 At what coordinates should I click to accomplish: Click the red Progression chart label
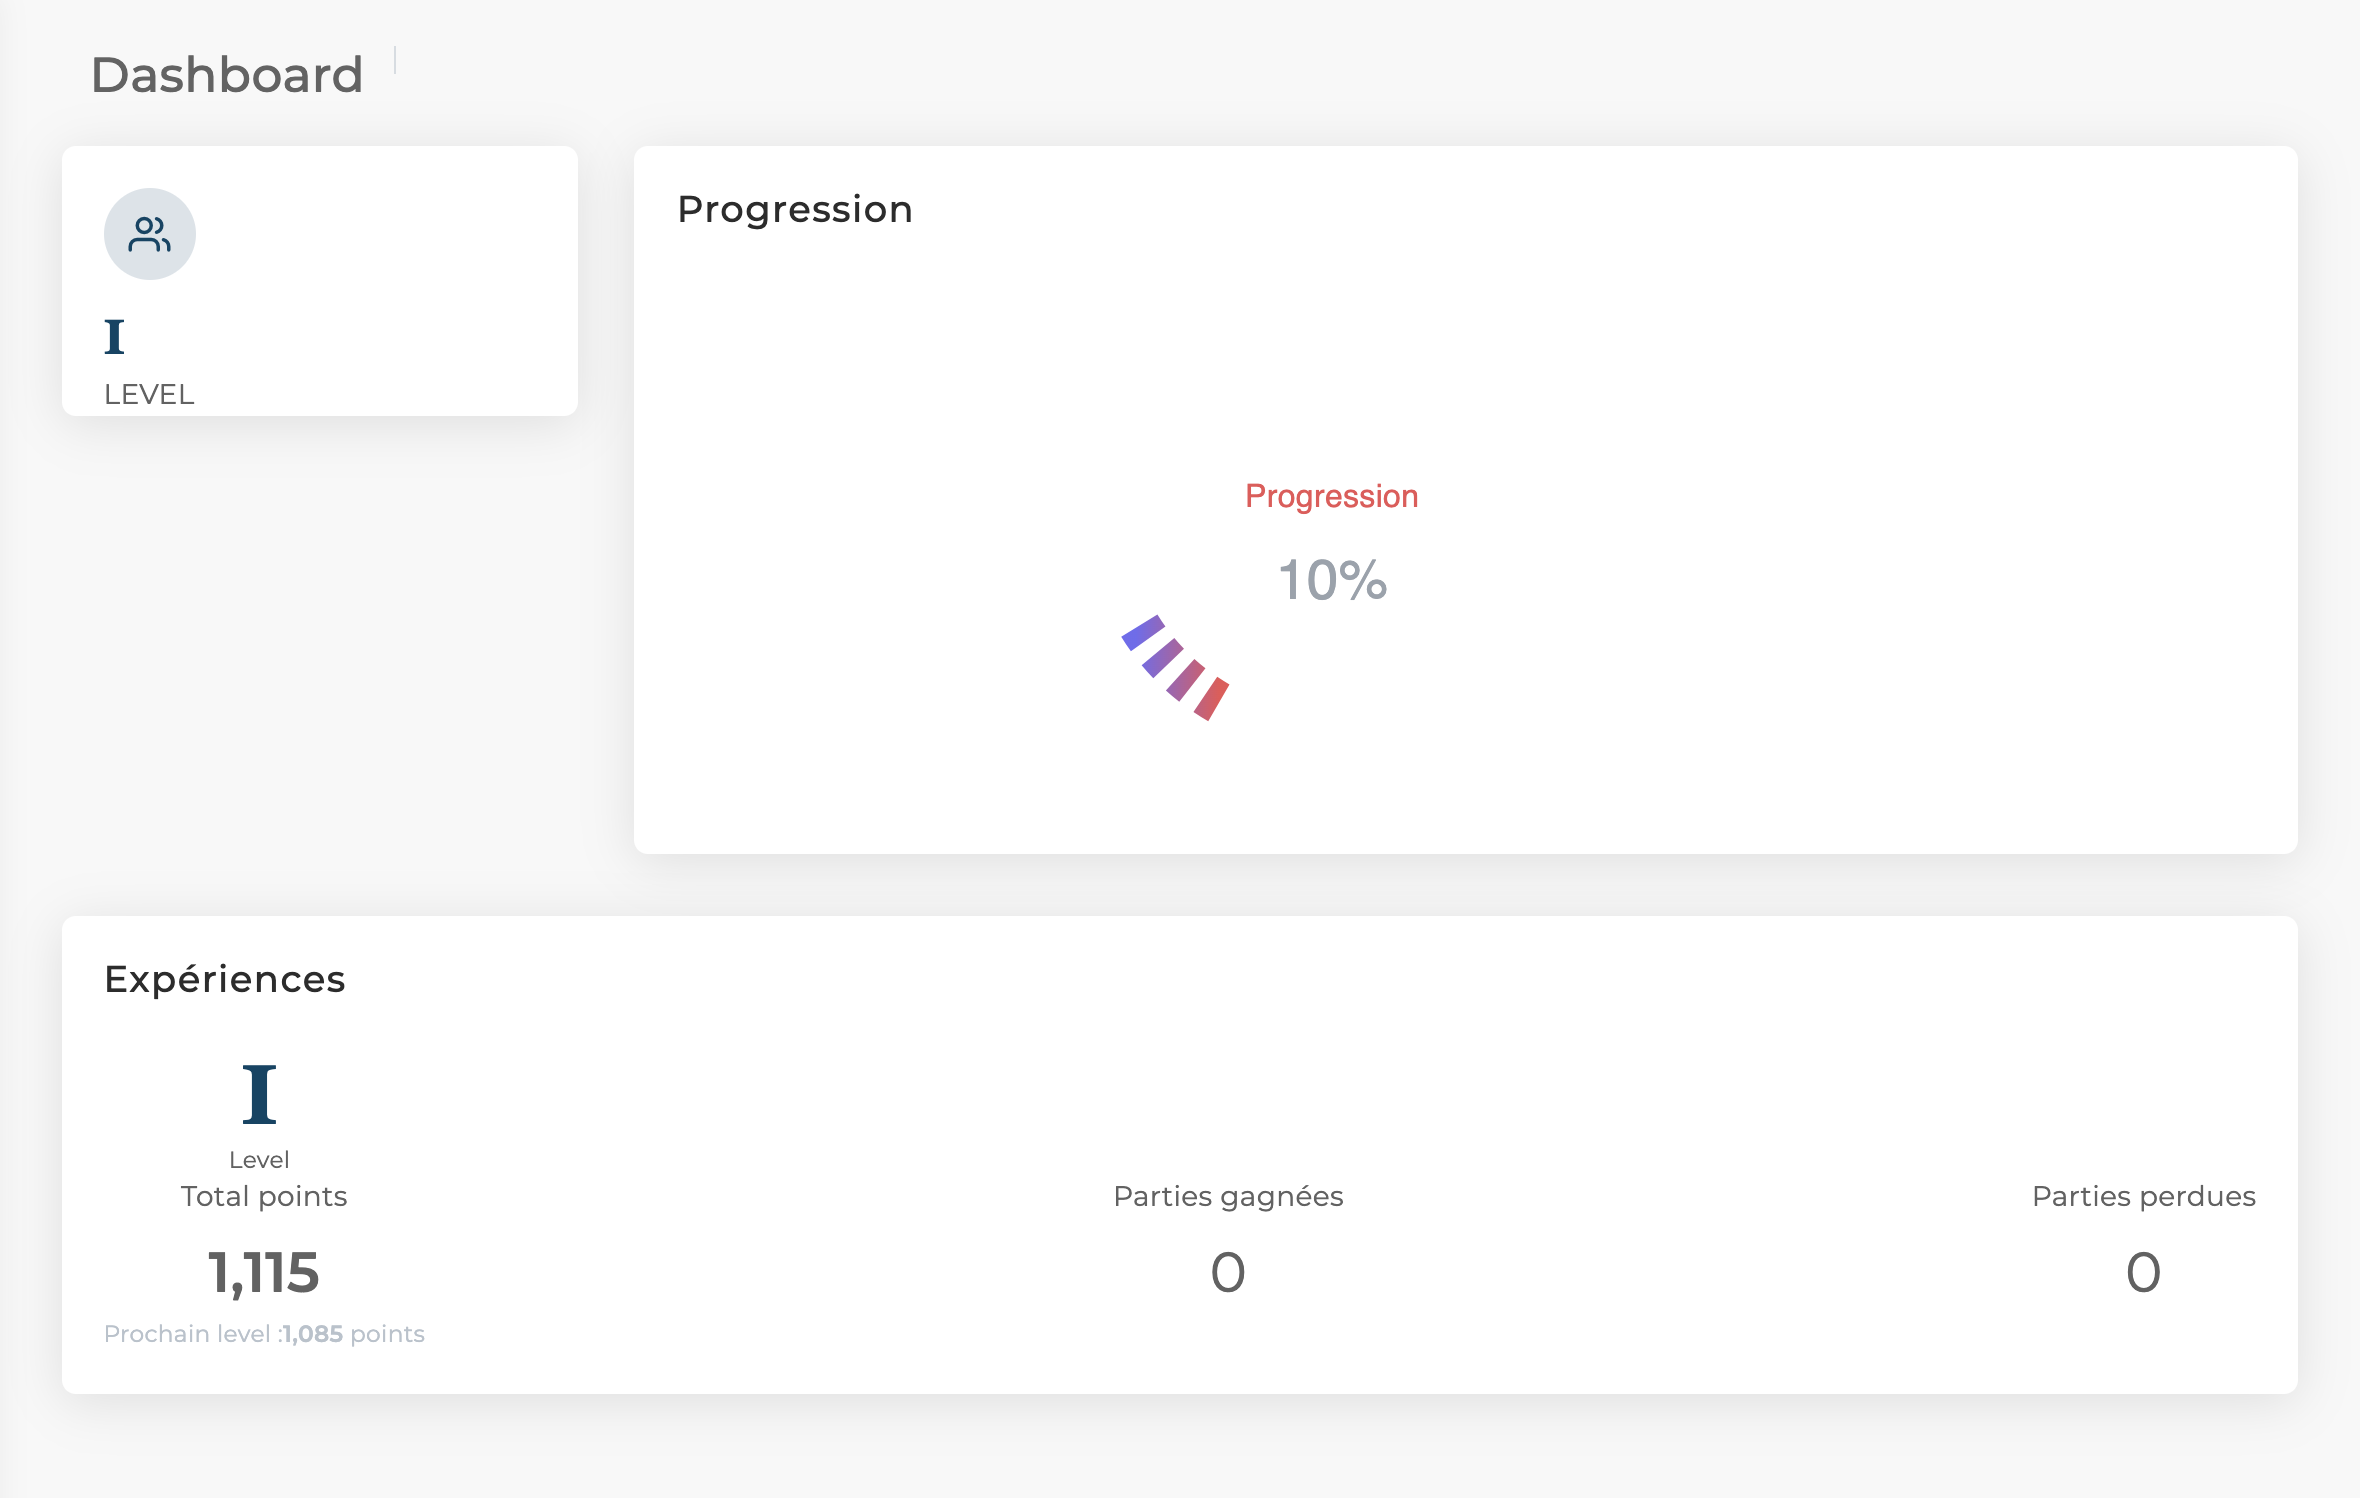pyautogui.click(x=1331, y=496)
